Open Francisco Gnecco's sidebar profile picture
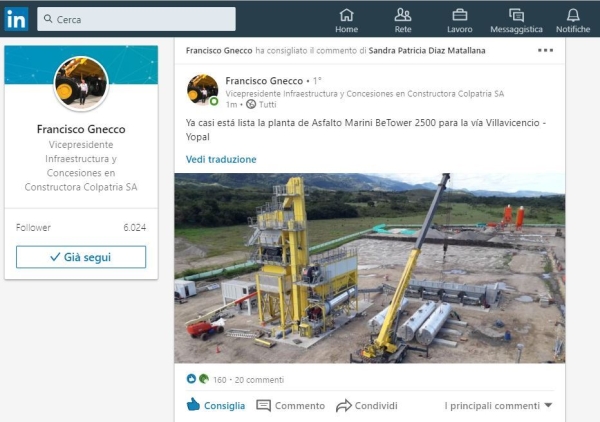This screenshot has width=600, height=422. (81, 83)
